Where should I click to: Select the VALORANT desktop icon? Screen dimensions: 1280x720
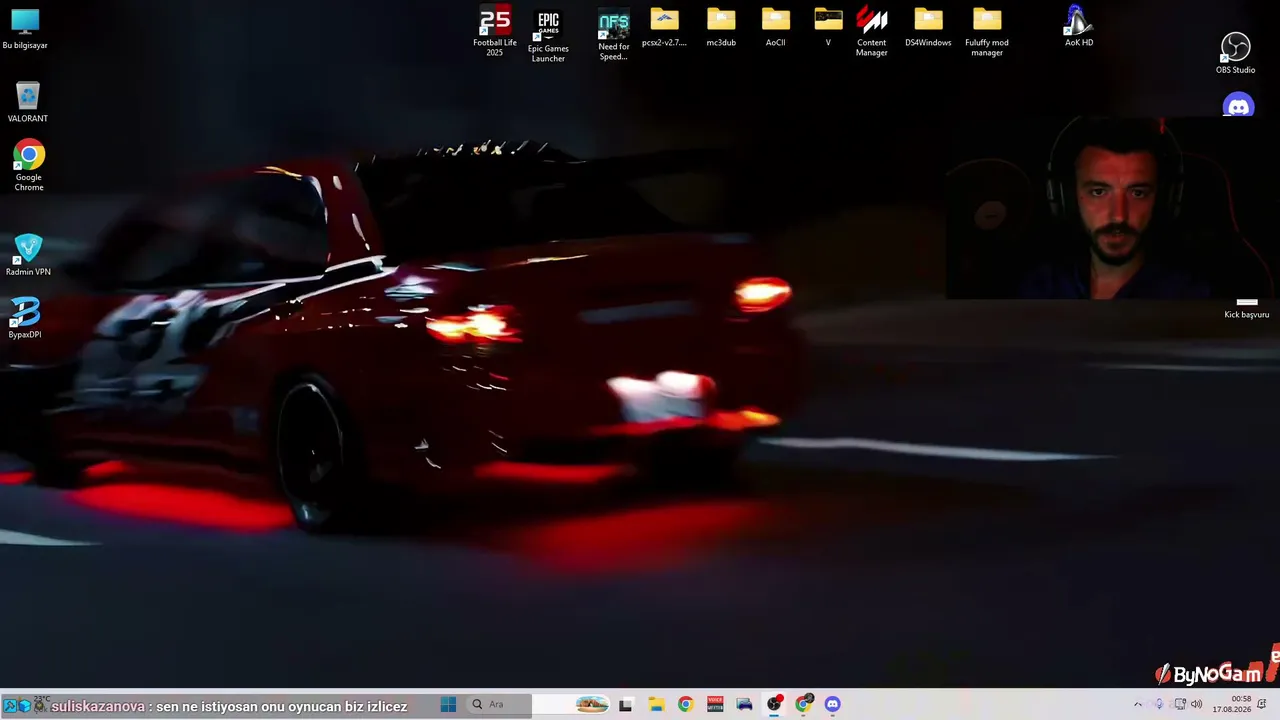28,102
